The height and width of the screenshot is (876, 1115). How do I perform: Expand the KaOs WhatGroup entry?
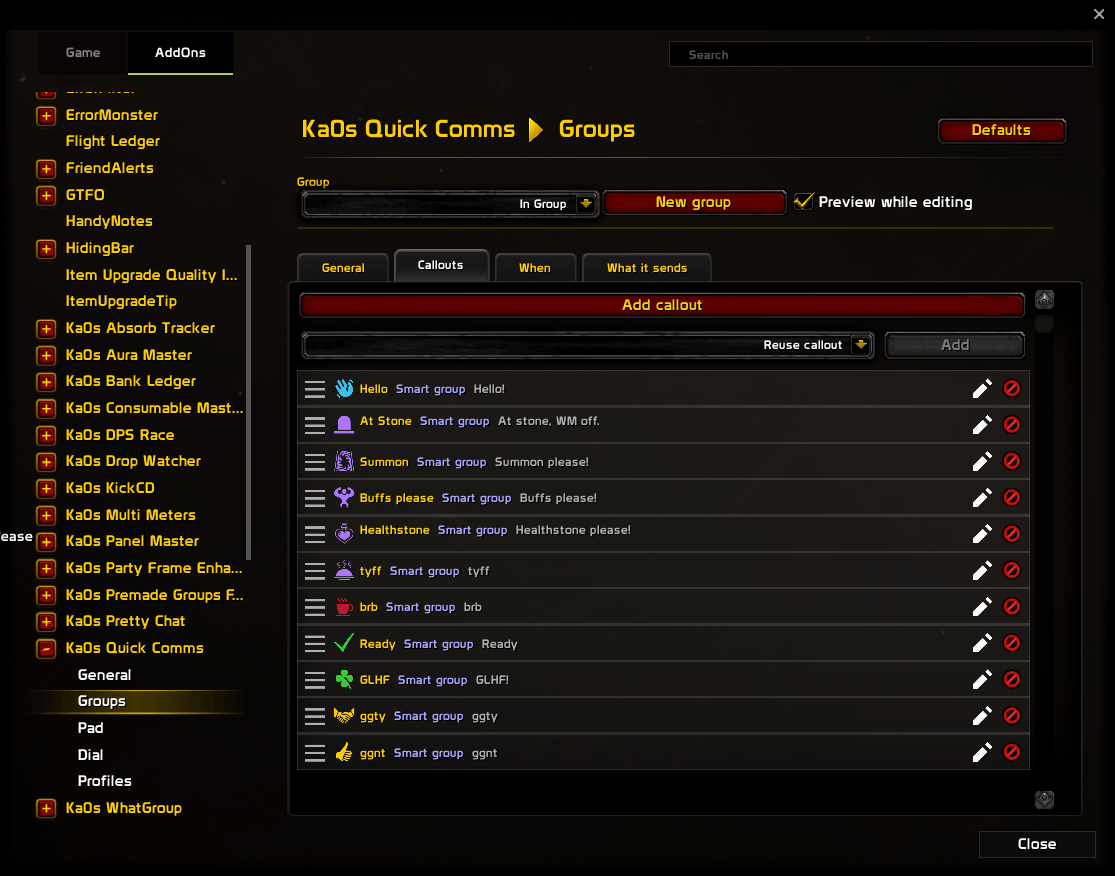[x=46, y=808]
